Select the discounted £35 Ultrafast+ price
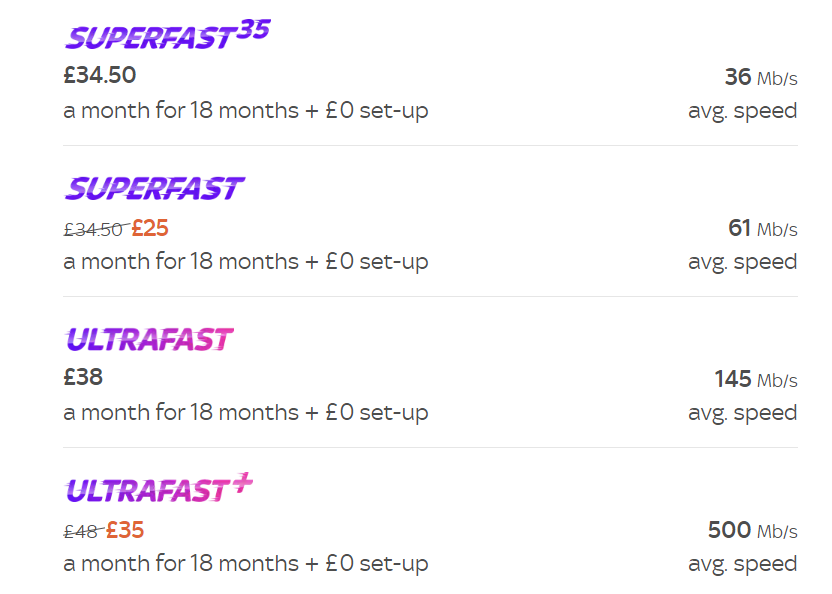The height and width of the screenshot is (594, 832). tap(125, 530)
